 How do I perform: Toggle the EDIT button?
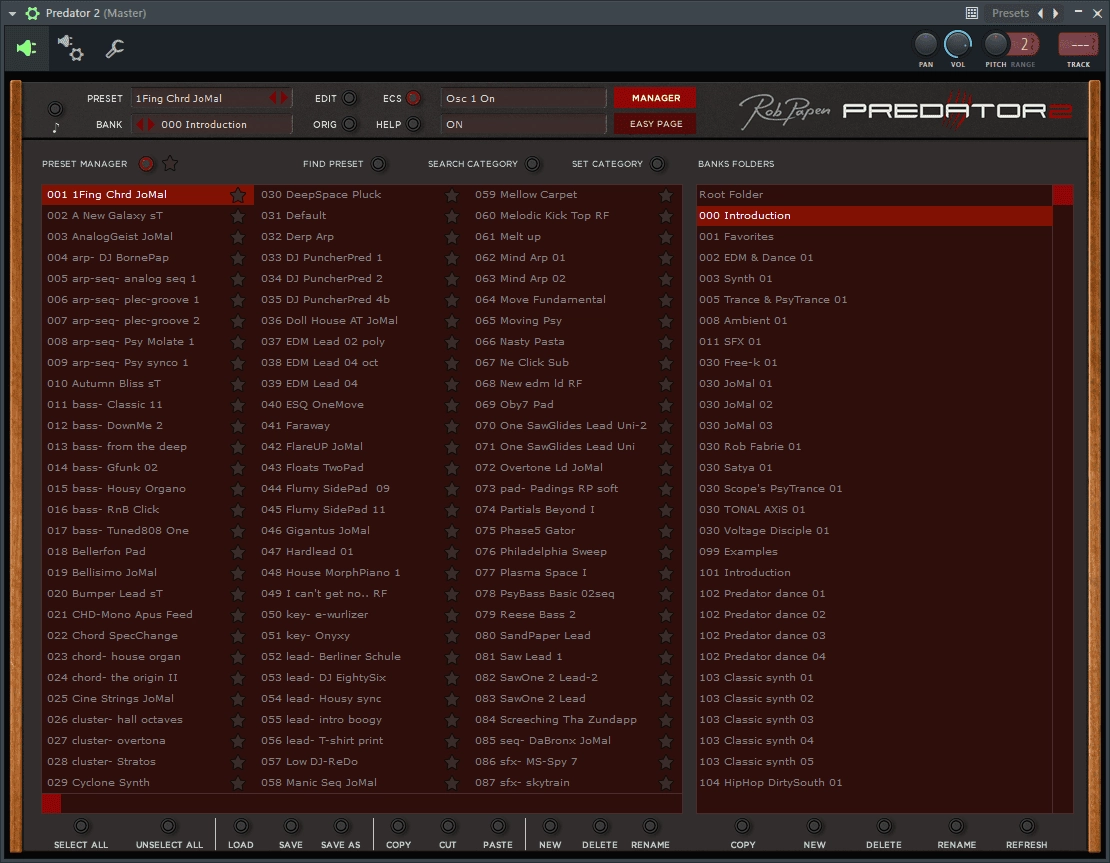[x=350, y=98]
